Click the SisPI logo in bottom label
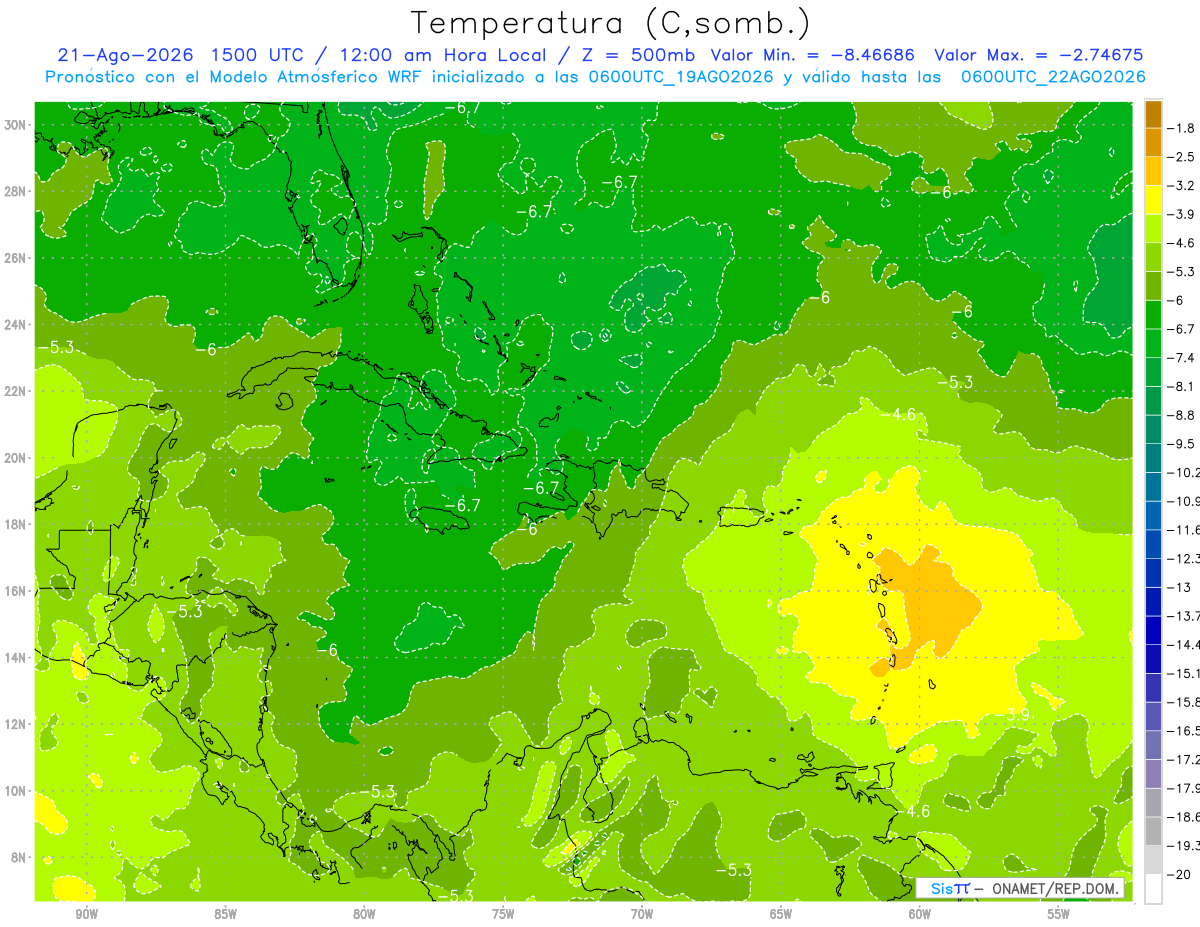 [950, 888]
